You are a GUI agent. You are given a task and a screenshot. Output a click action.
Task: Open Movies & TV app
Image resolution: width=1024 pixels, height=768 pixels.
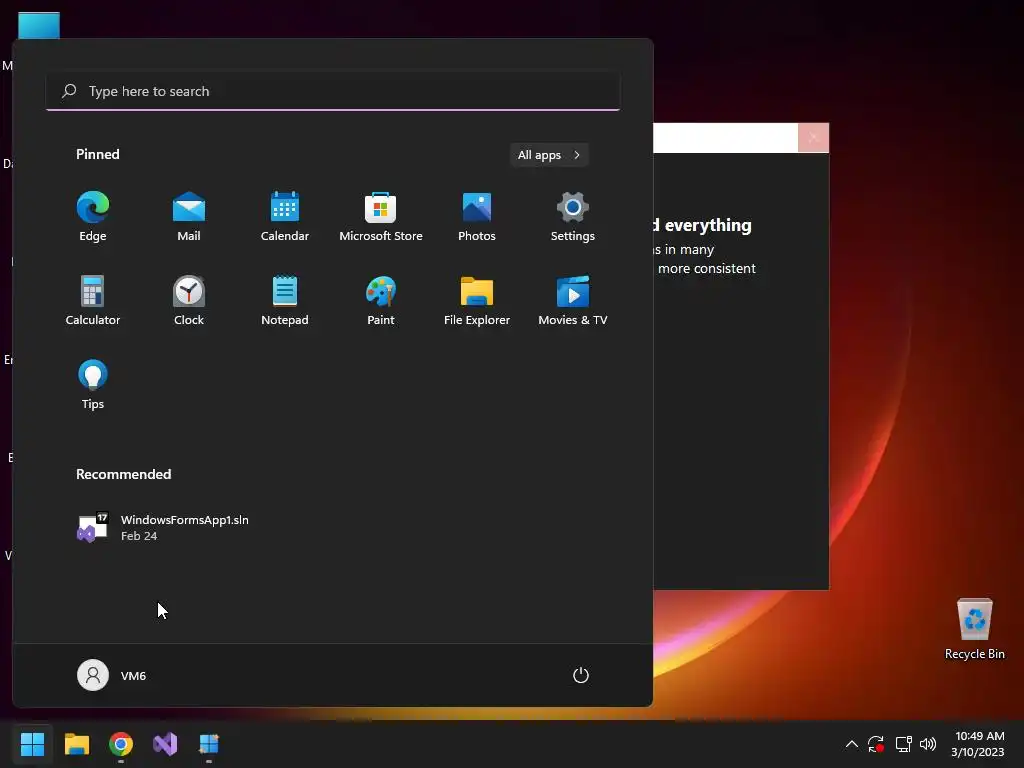tap(573, 300)
